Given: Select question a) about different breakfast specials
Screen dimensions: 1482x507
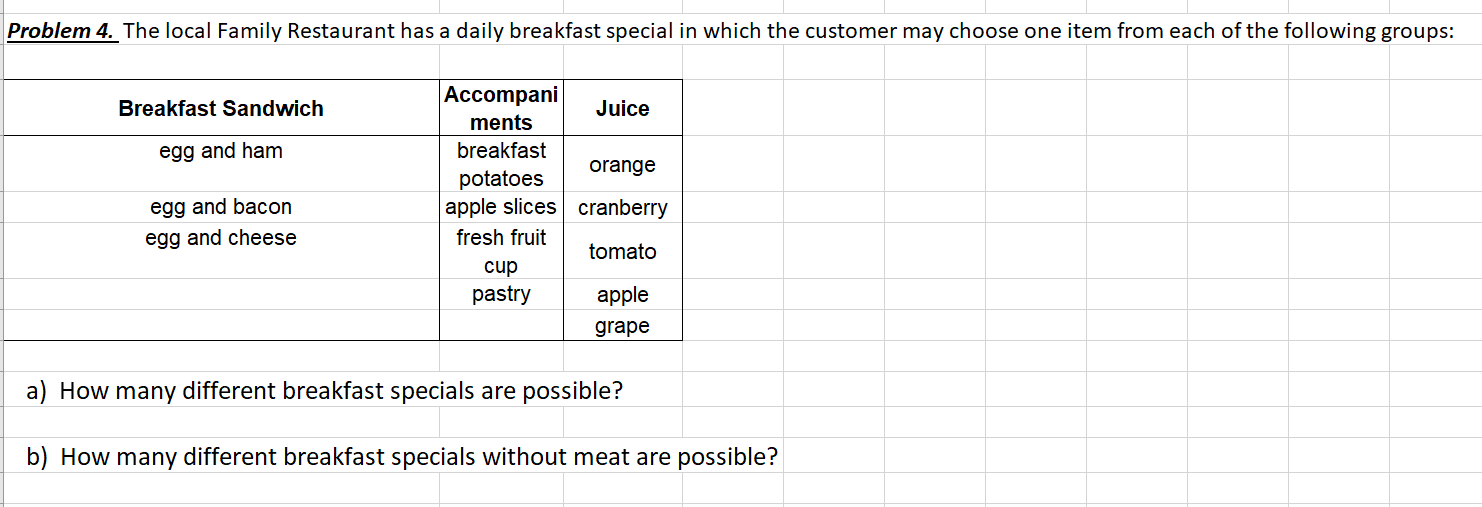Looking at the screenshot, I should pos(325,391).
